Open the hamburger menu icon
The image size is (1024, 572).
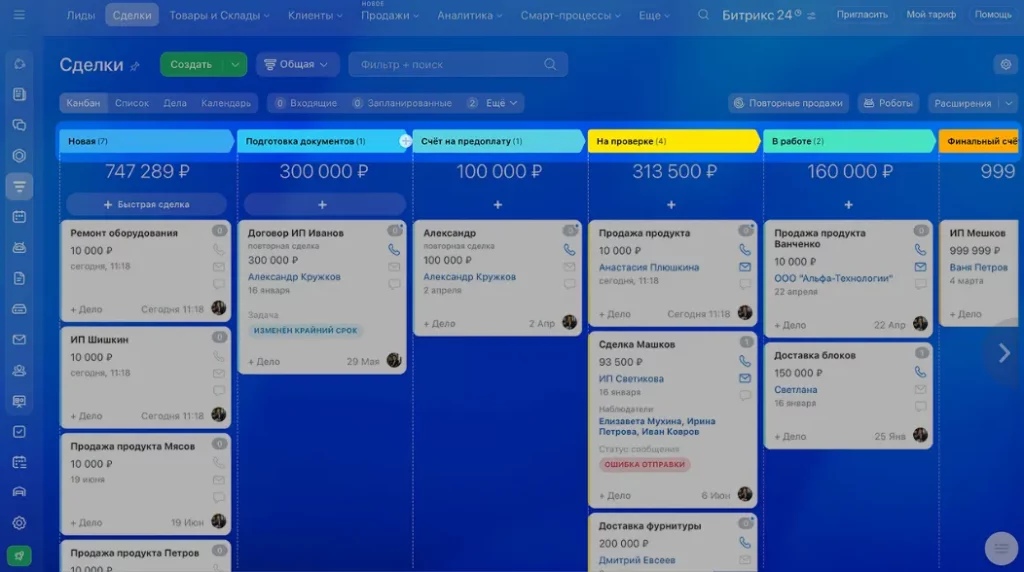[19, 14]
